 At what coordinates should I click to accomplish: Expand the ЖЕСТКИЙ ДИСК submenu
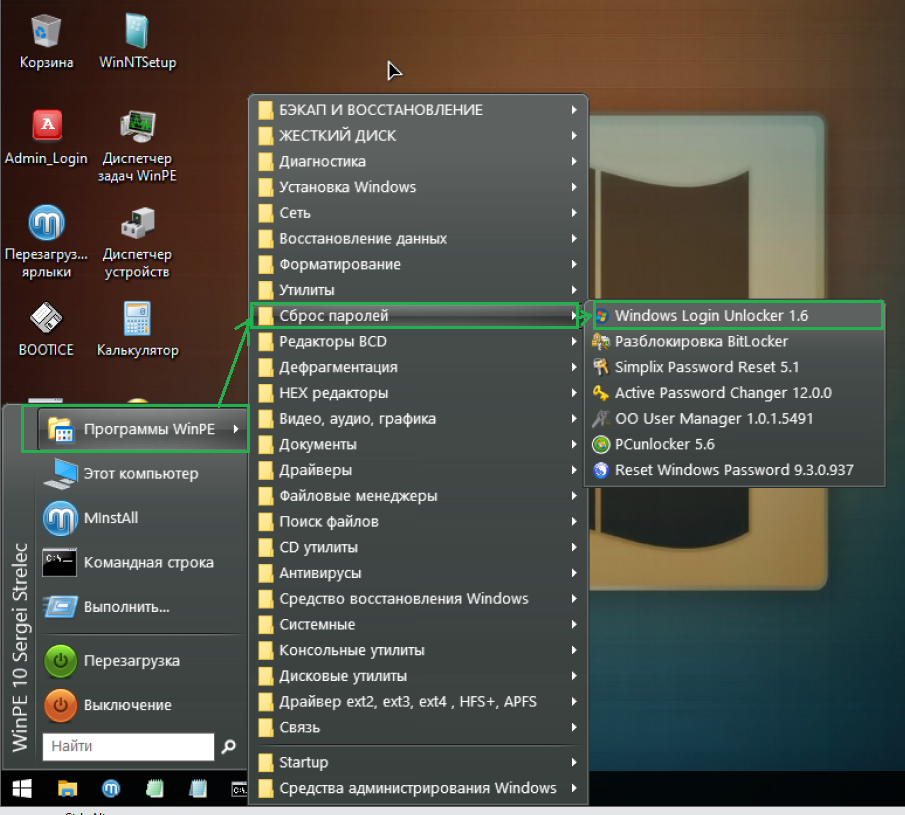[x=418, y=136]
